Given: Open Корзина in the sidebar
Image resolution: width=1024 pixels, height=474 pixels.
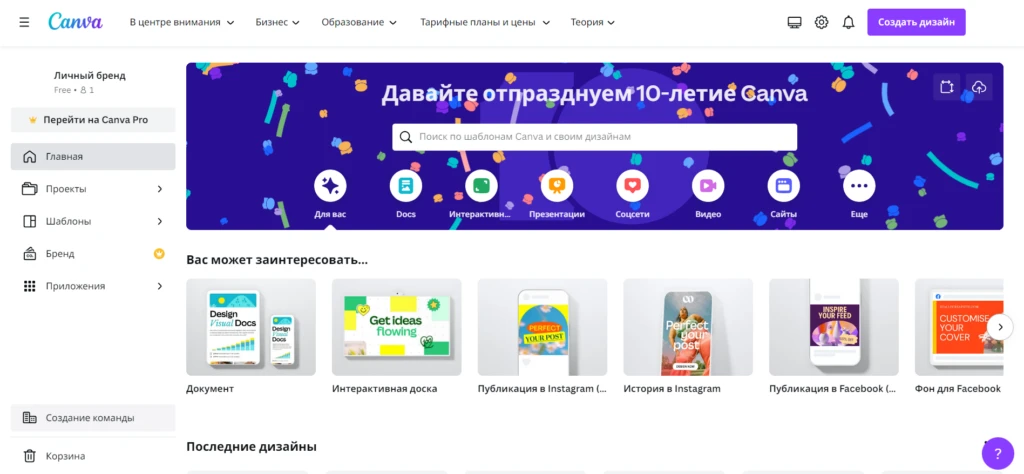Looking at the screenshot, I should coord(93,456).
